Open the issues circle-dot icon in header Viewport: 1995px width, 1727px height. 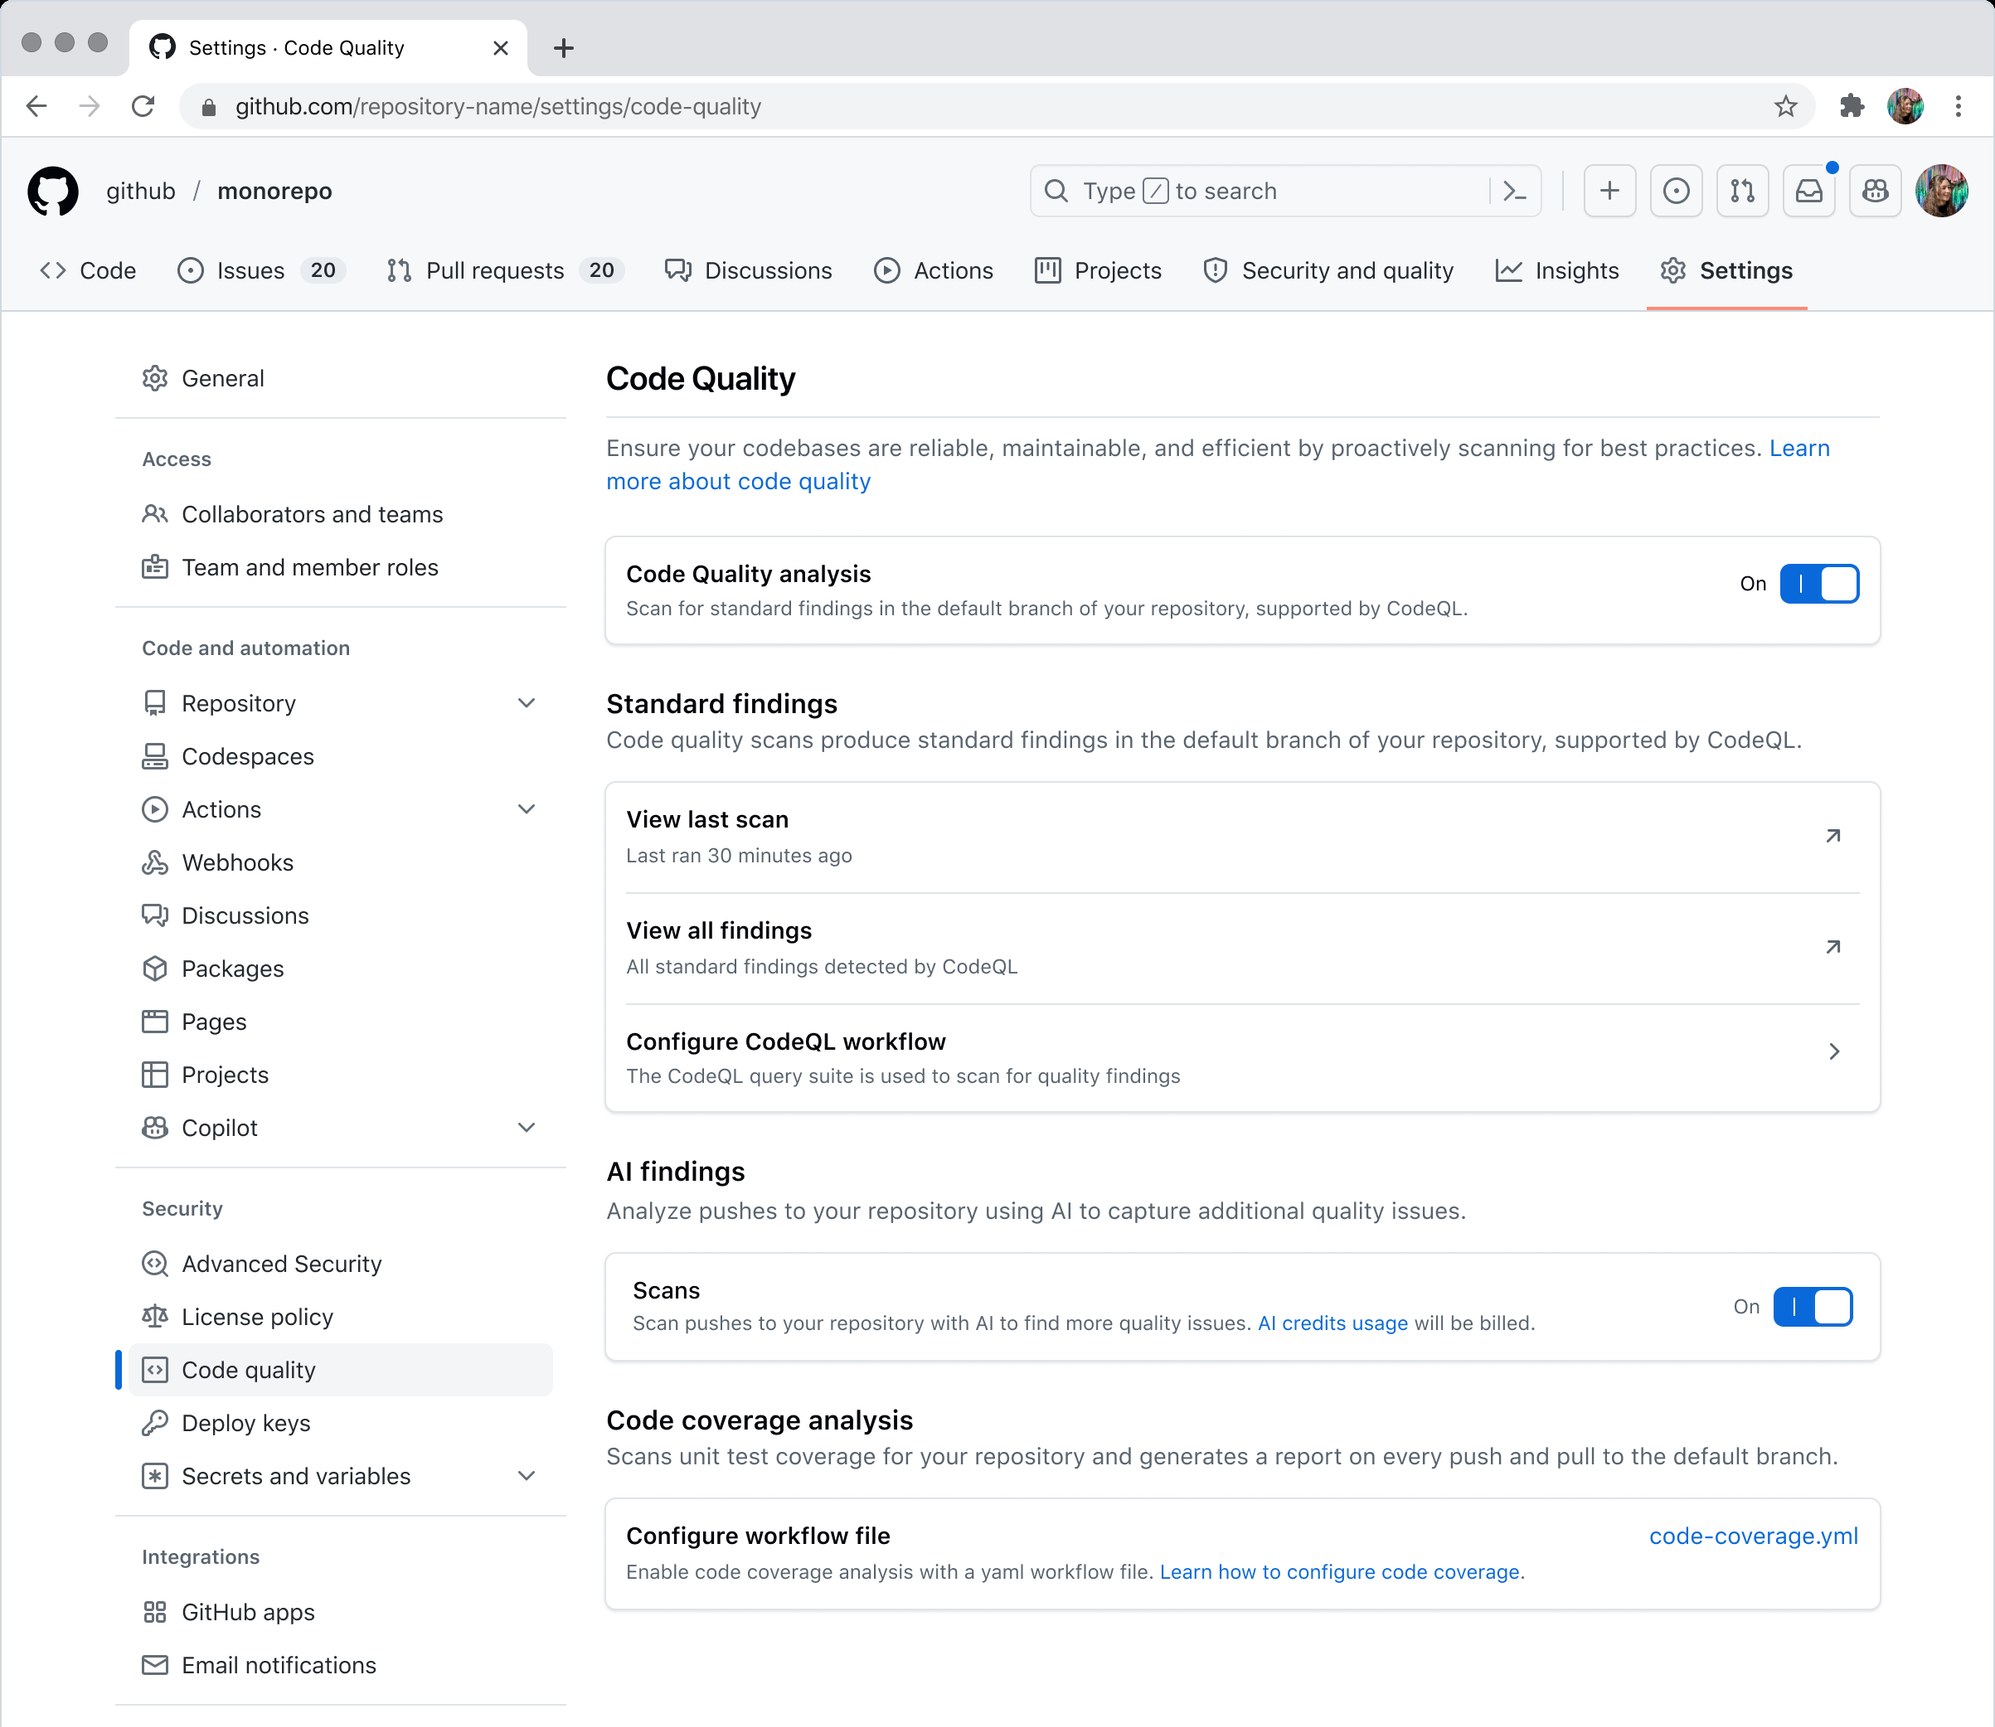[1677, 191]
